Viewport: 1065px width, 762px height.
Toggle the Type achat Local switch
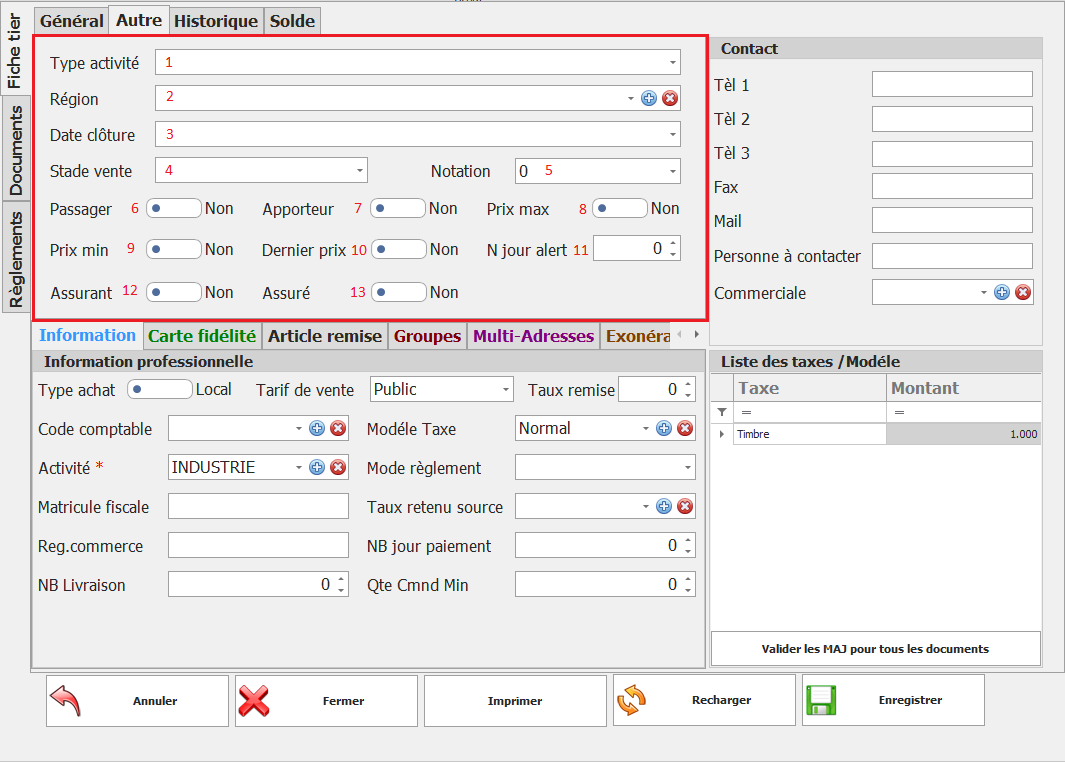point(160,389)
